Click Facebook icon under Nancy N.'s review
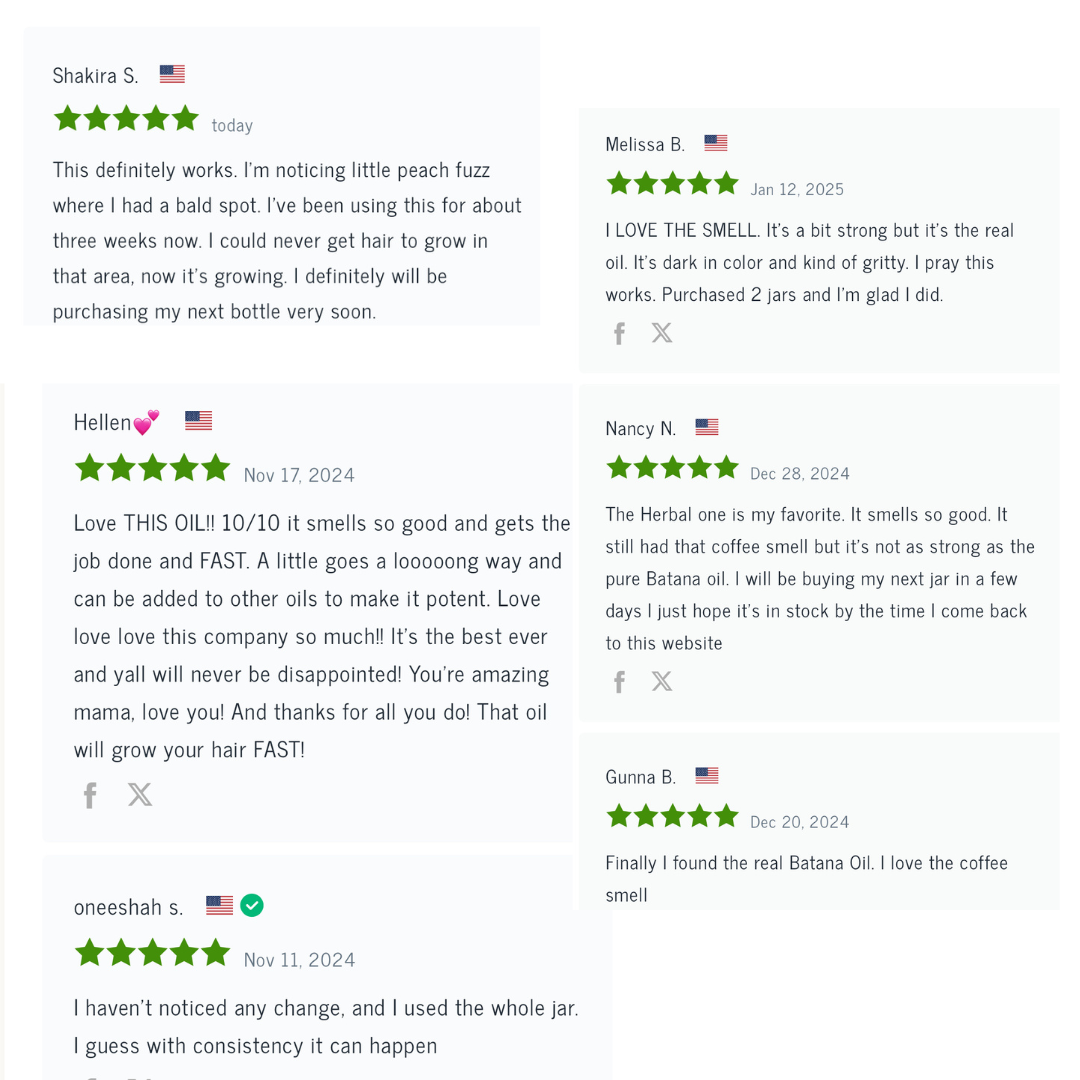1080x1080 pixels. point(619,682)
